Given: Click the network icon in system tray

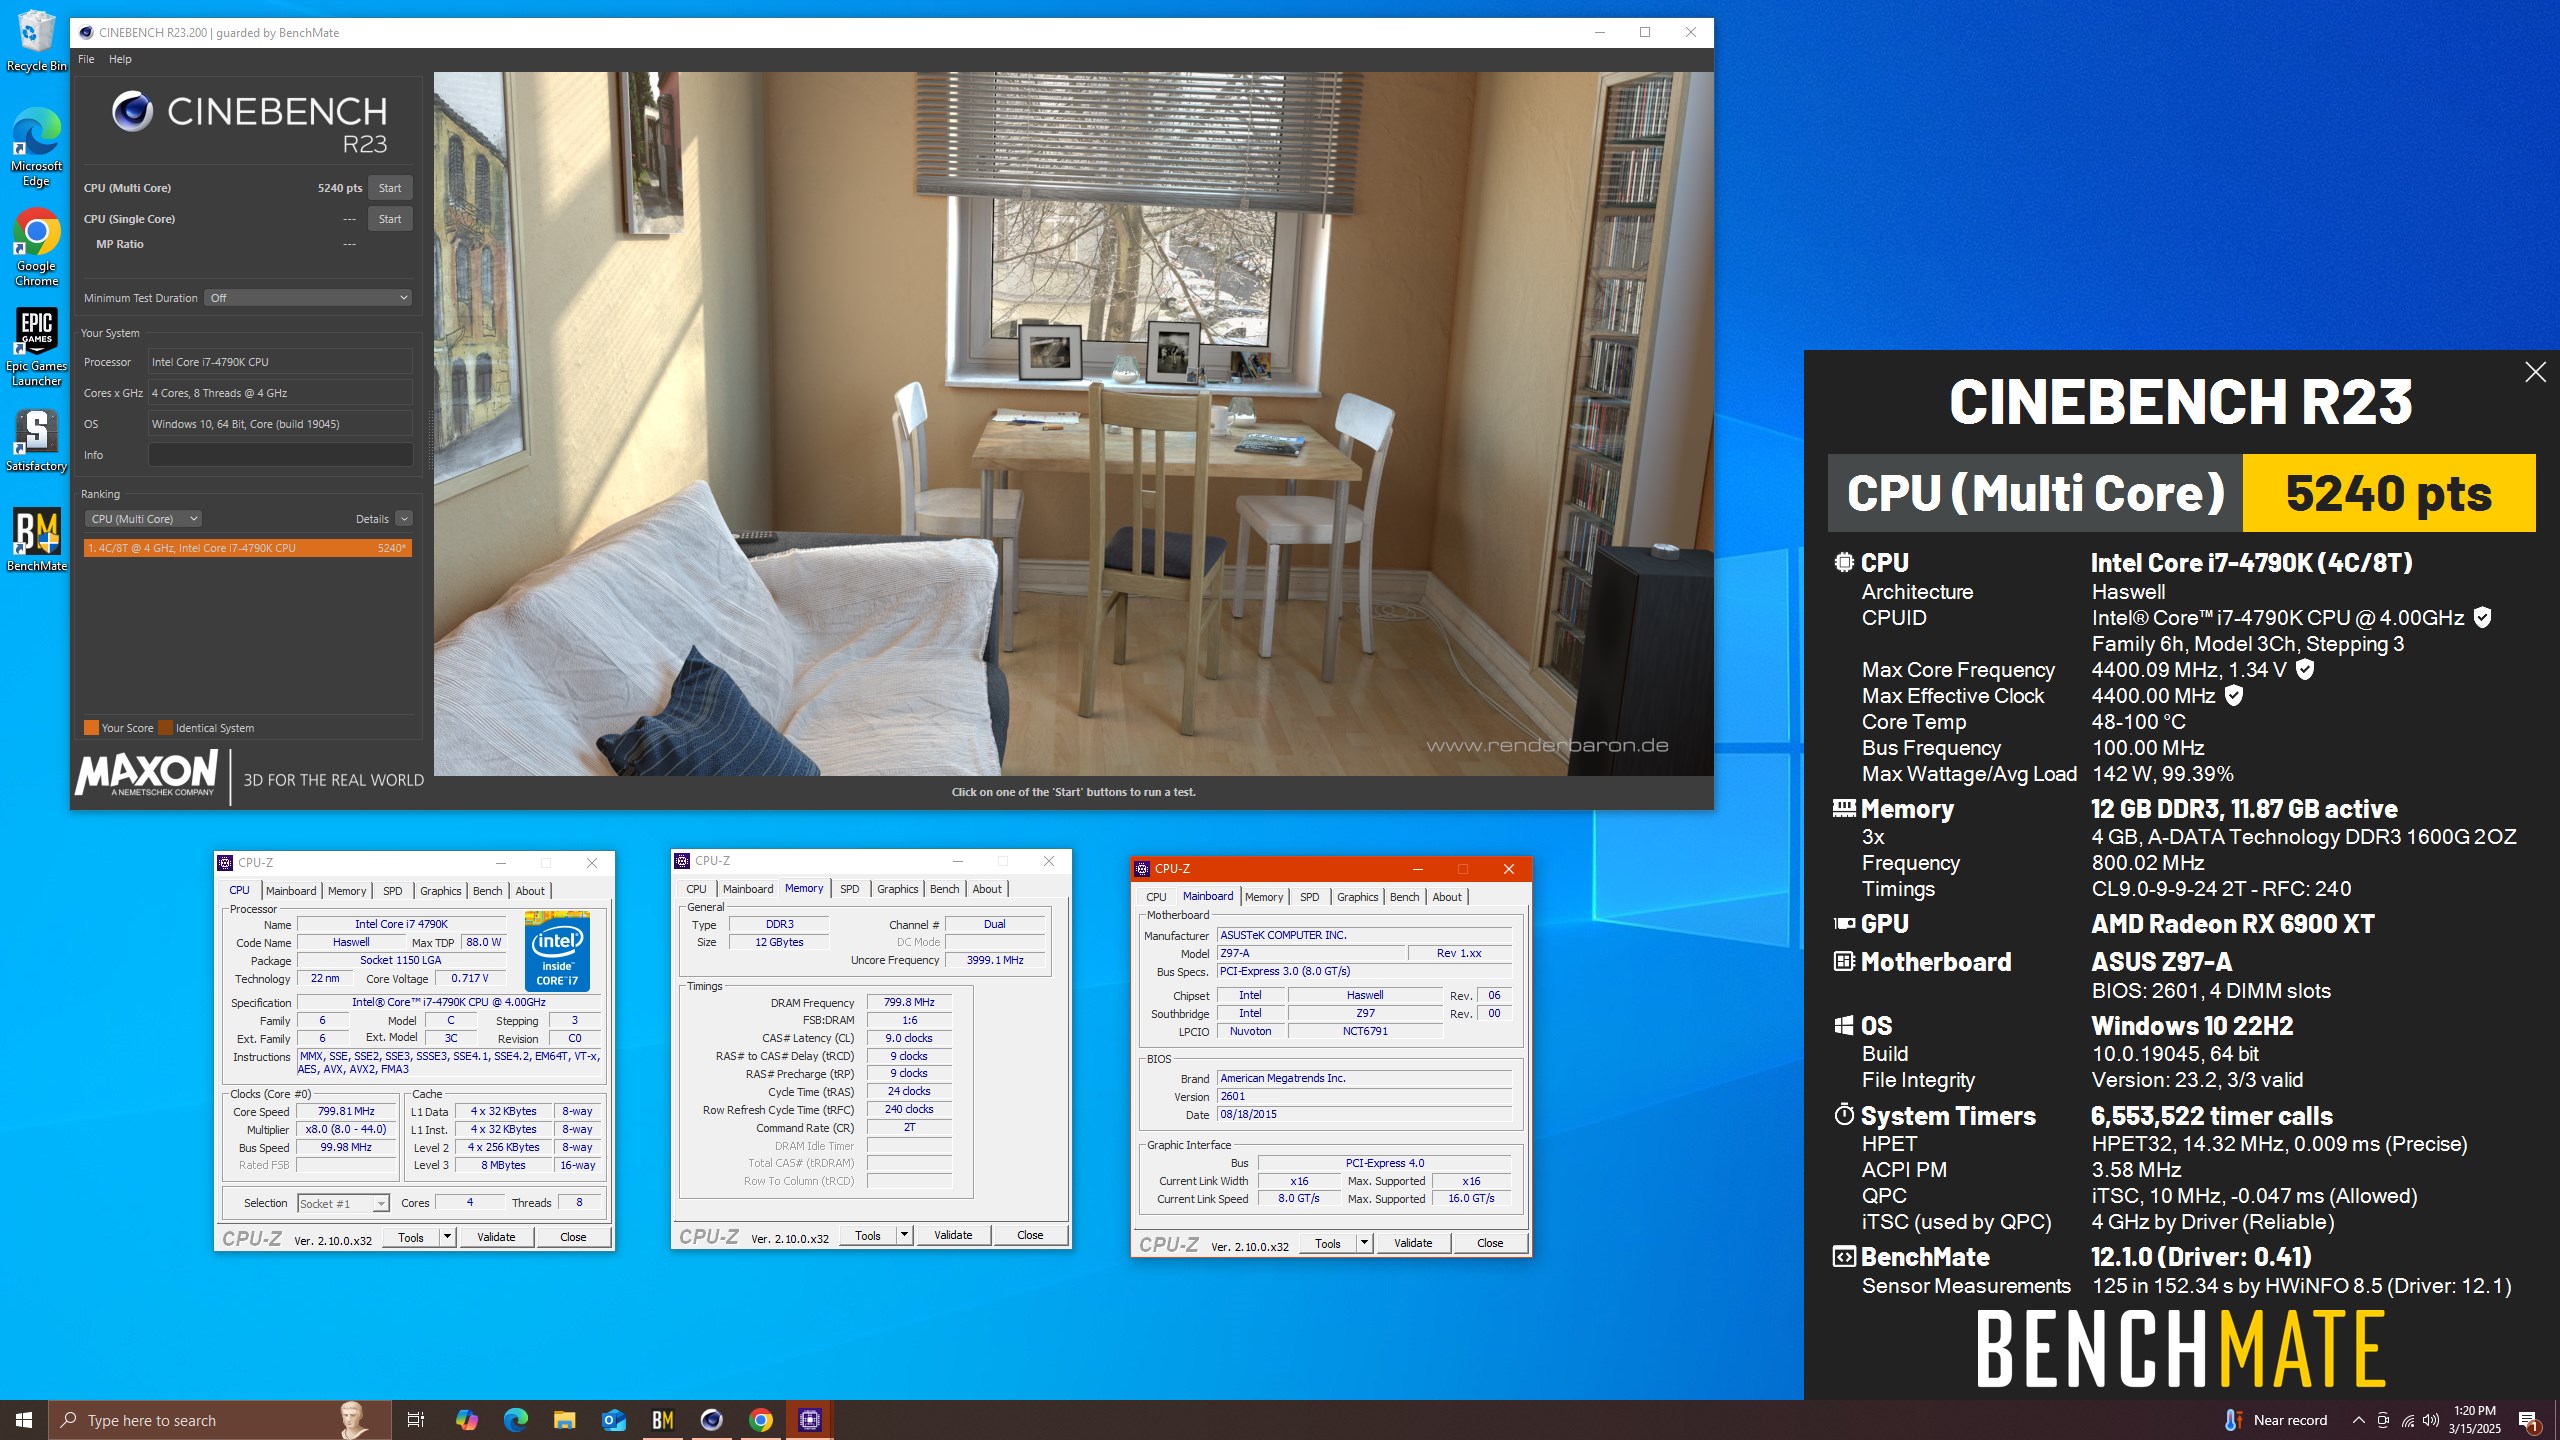Looking at the screenshot, I should tap(2408, 1420).
